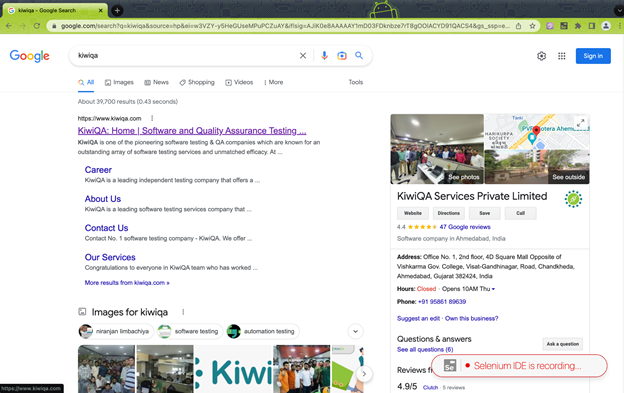Sign in to Google account
This screenshot has width=624, height=393.
(x=593, y=56)
